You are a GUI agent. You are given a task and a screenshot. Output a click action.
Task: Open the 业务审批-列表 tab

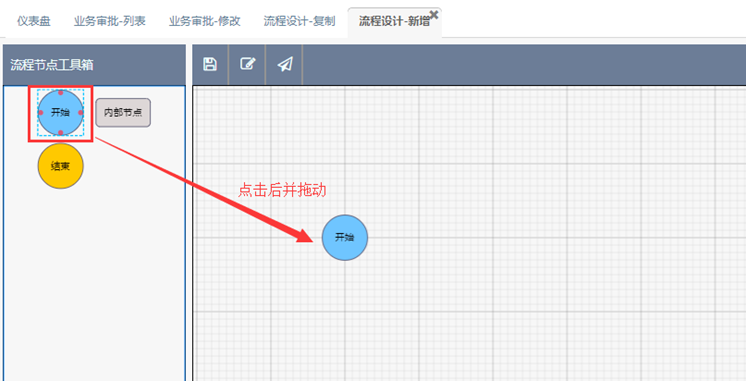pyautogui.click(x=109, y=21)
